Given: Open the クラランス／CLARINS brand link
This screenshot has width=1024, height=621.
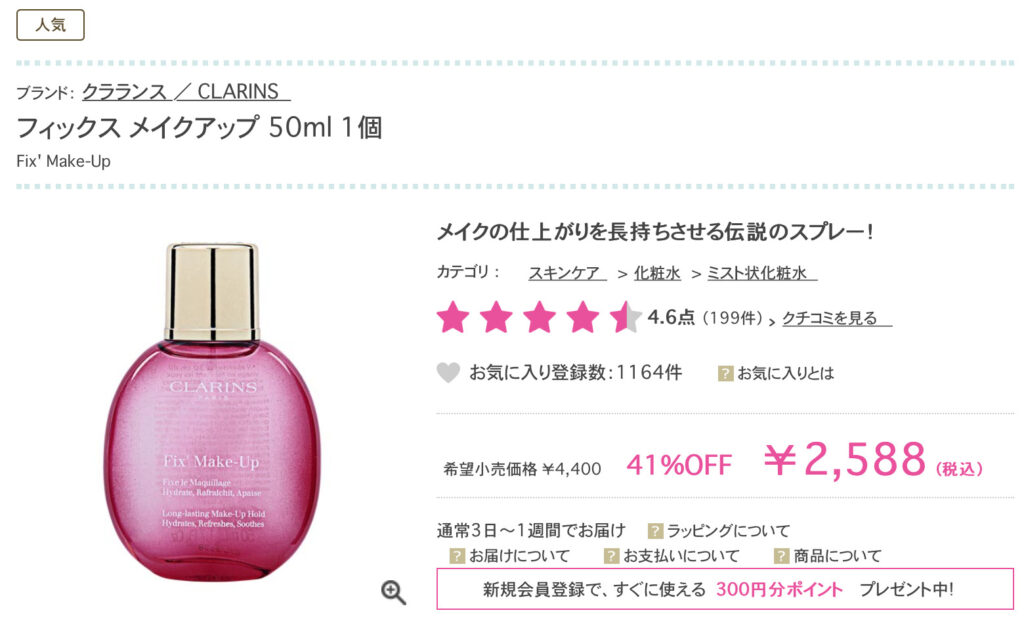Looking at the screenshot, I should point(186,91).
